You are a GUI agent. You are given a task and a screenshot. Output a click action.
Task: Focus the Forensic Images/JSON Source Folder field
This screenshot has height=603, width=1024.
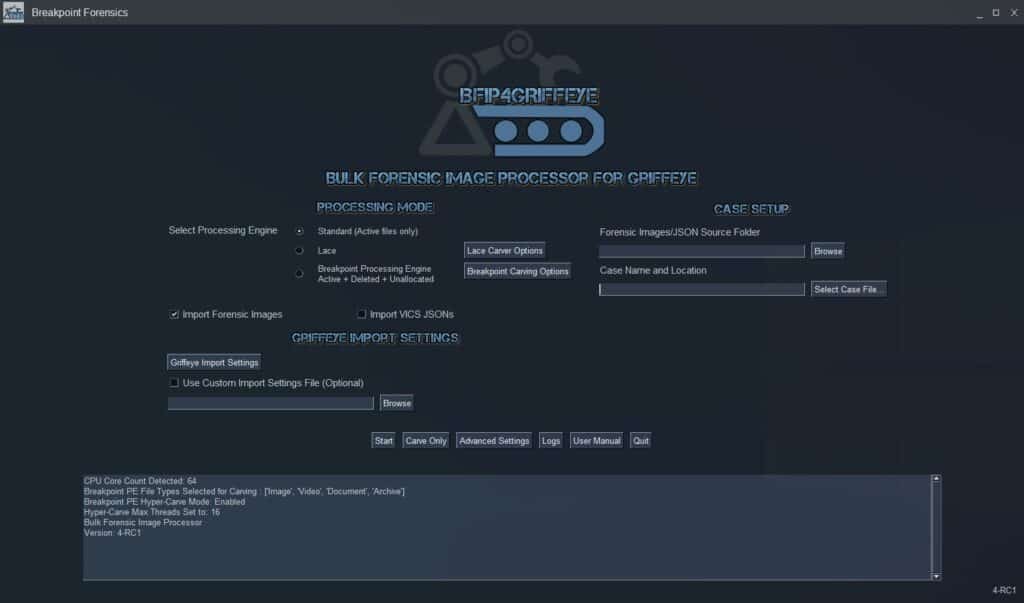[702, 252]
